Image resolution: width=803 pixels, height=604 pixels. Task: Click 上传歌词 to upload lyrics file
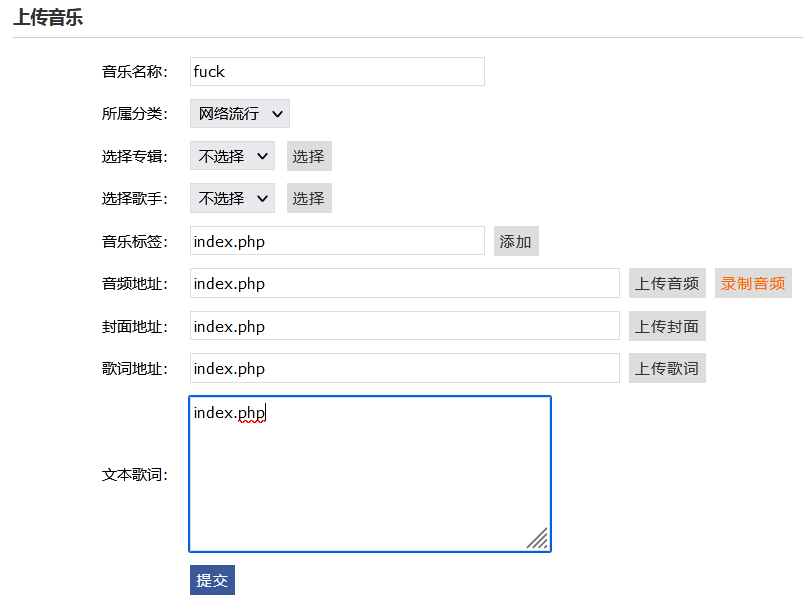coord(666,367)
